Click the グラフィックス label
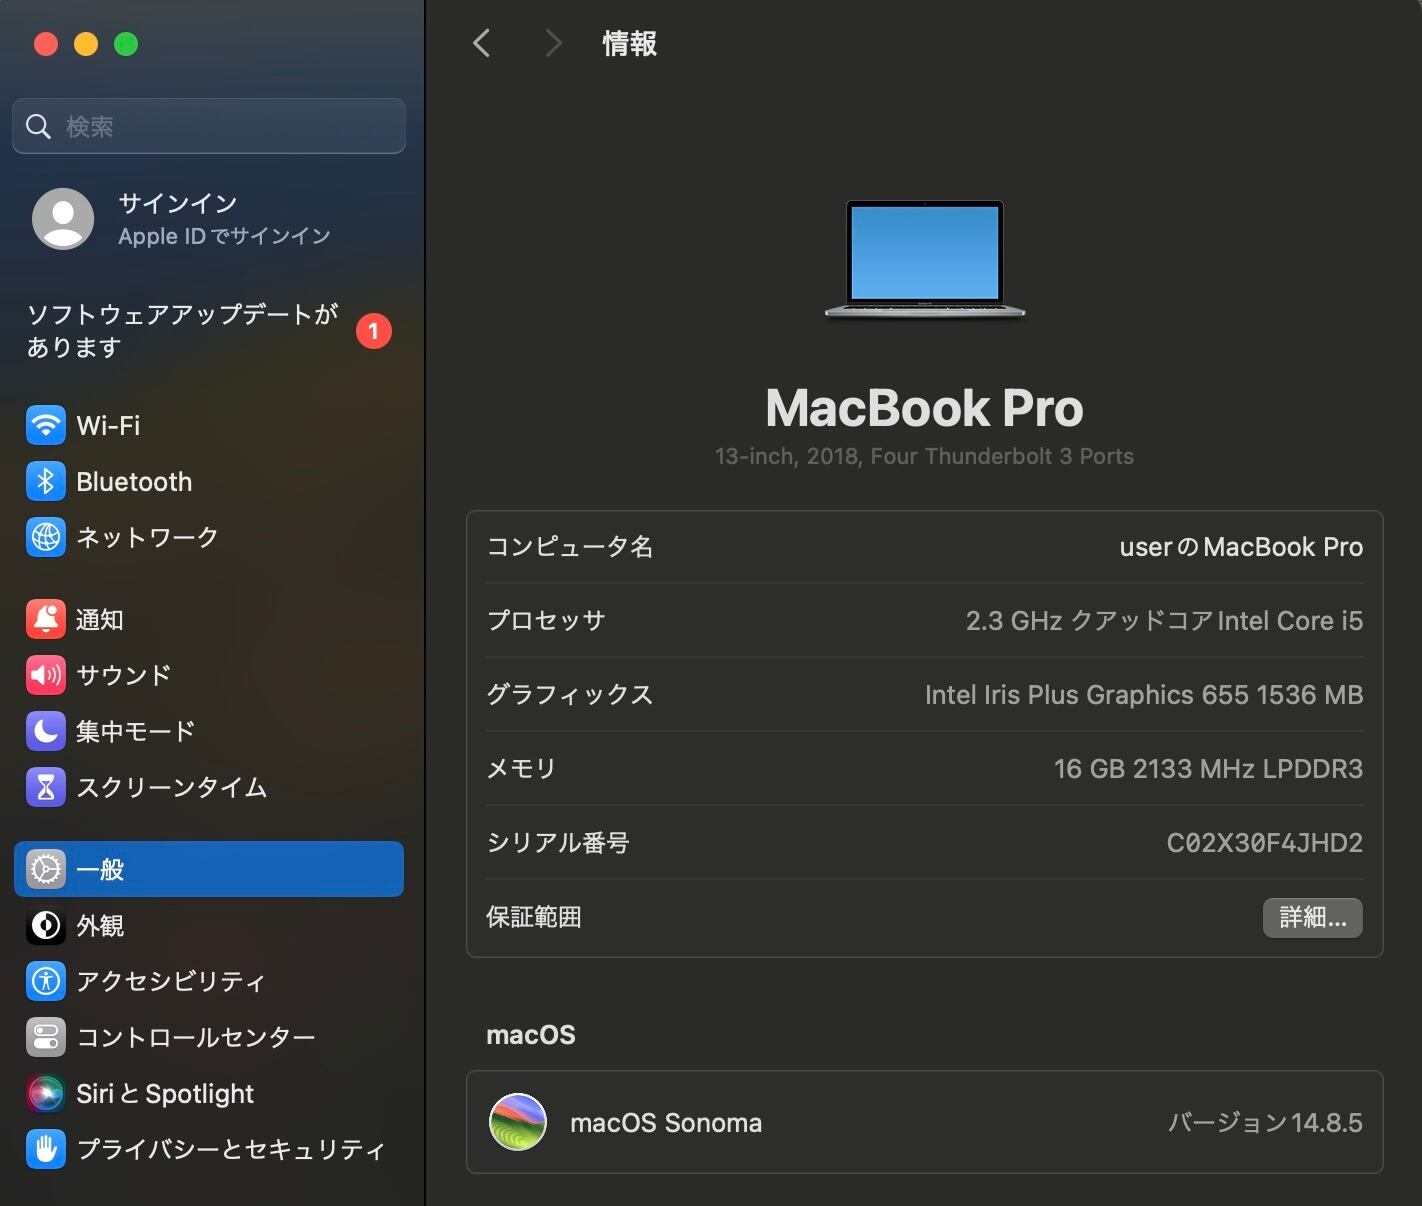This screenshot has height=1206, width=1422. coord(570,695)
